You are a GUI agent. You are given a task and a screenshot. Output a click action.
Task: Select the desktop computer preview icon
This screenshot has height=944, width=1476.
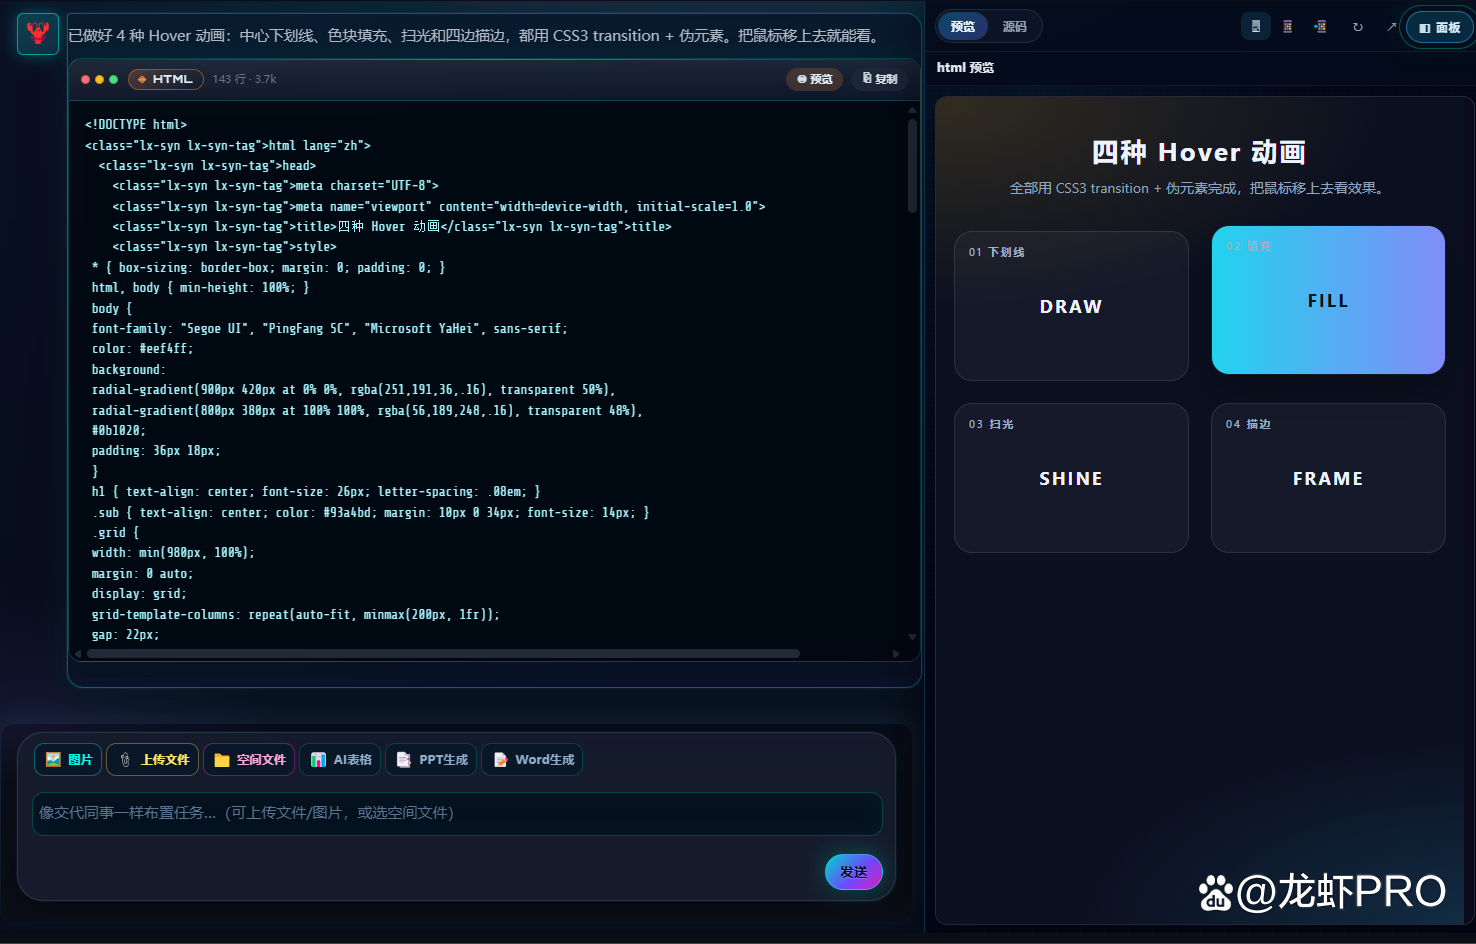[x=1256, y=26]
